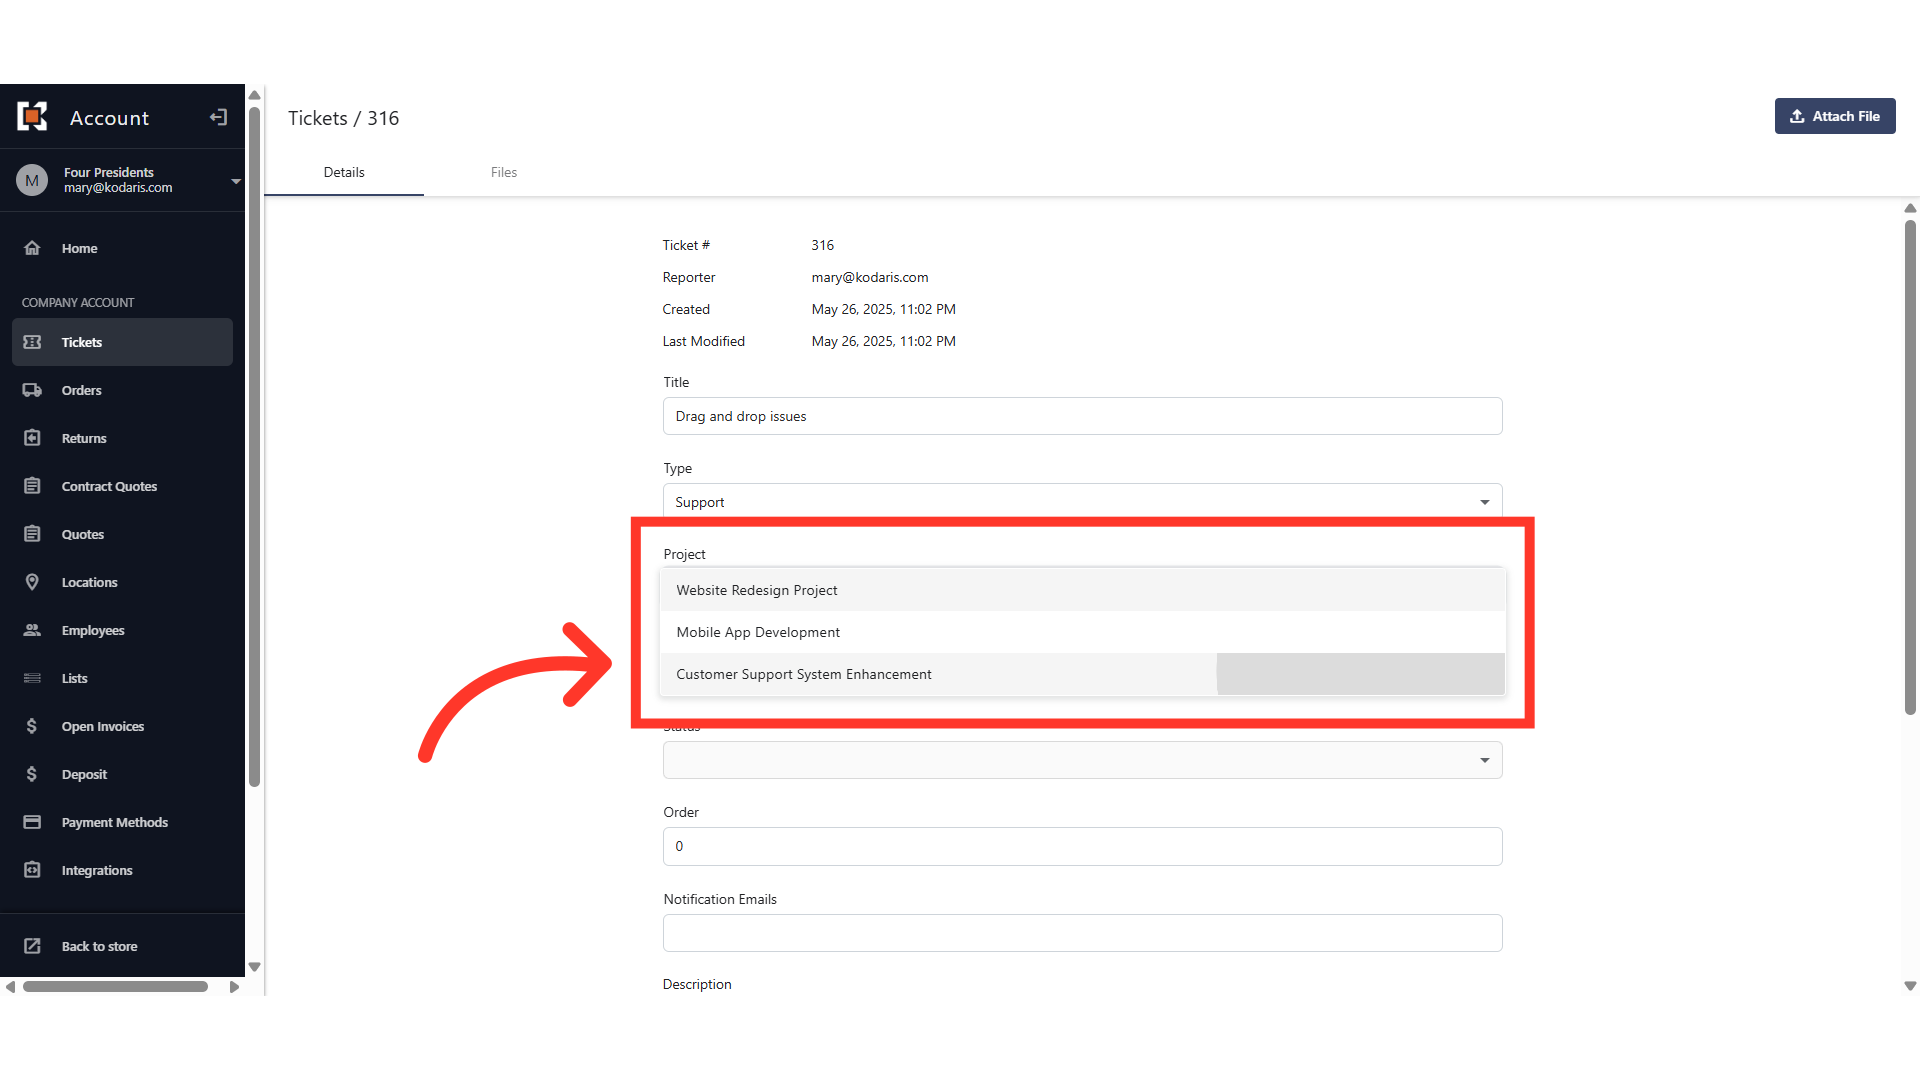Click the Notification Emails input field
The height and width of the screenshot is (1080, 1920).
pos(1082,933)
